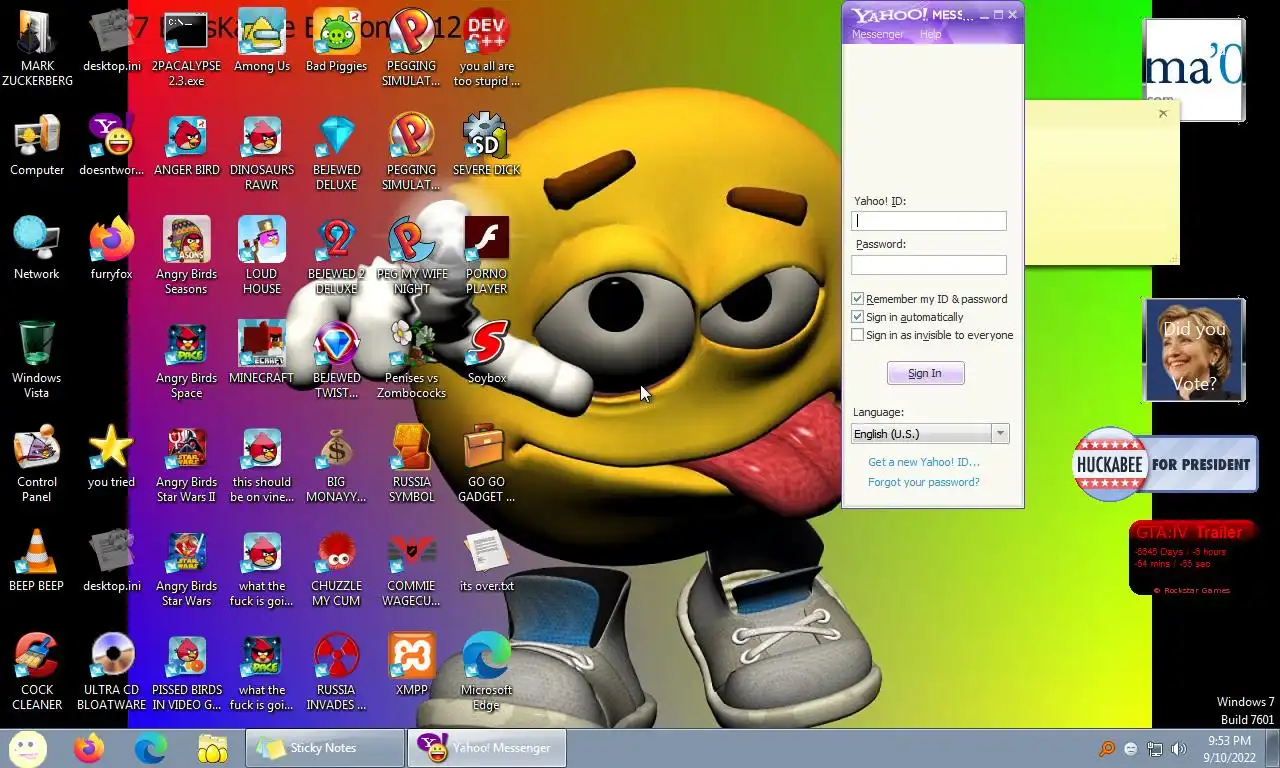Open the Help menu in Yahoo Messenger
The image size is (1280, 768).
[x=930, y=34]
